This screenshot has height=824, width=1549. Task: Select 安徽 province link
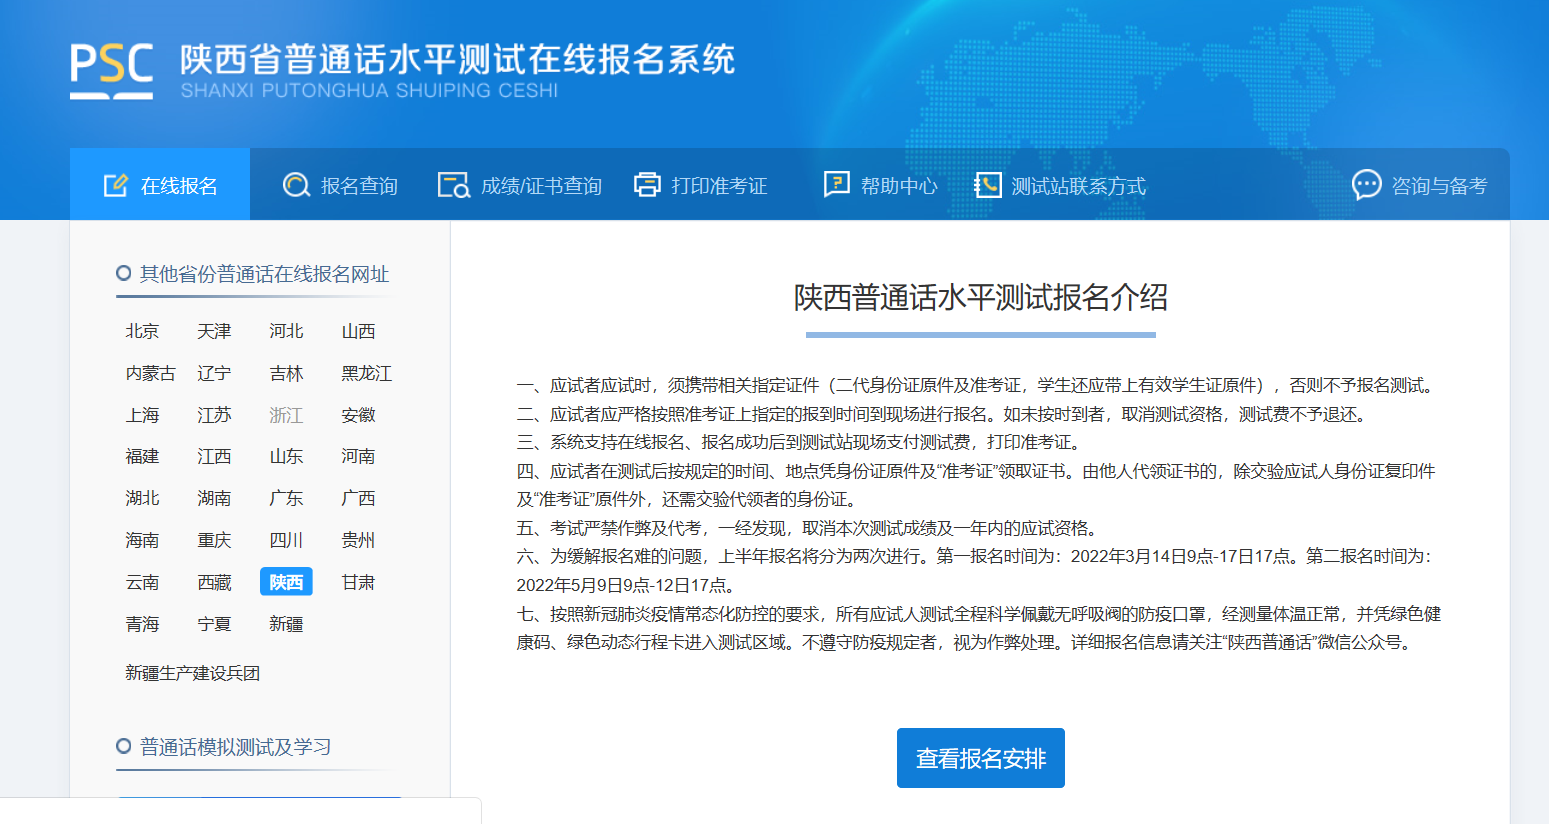358,415
